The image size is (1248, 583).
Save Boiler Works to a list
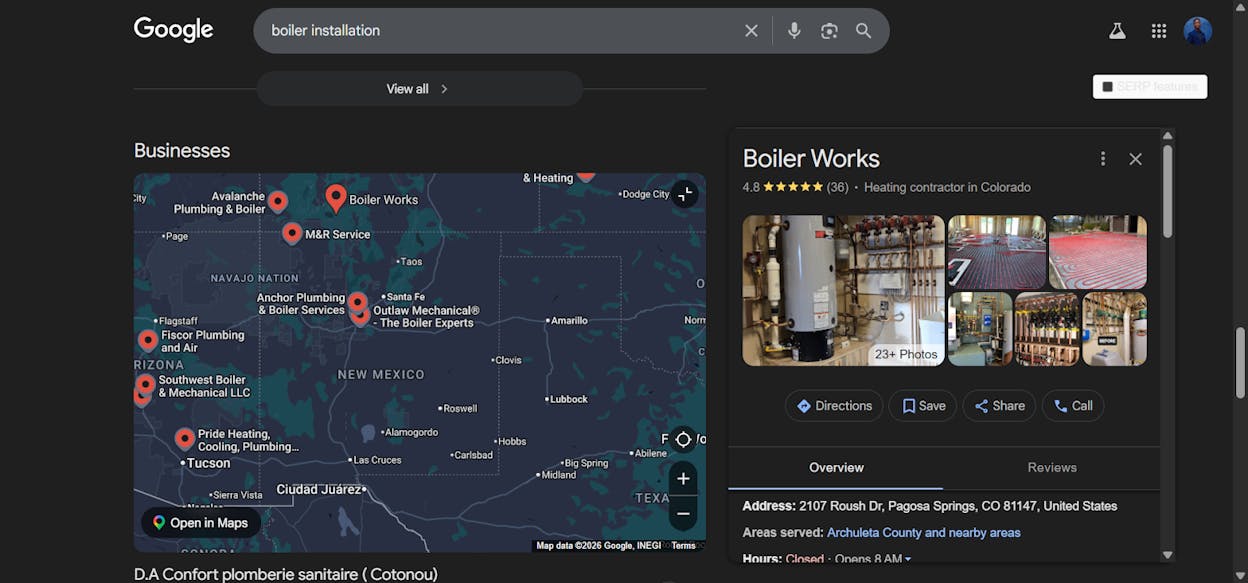[x=923, y=406]
